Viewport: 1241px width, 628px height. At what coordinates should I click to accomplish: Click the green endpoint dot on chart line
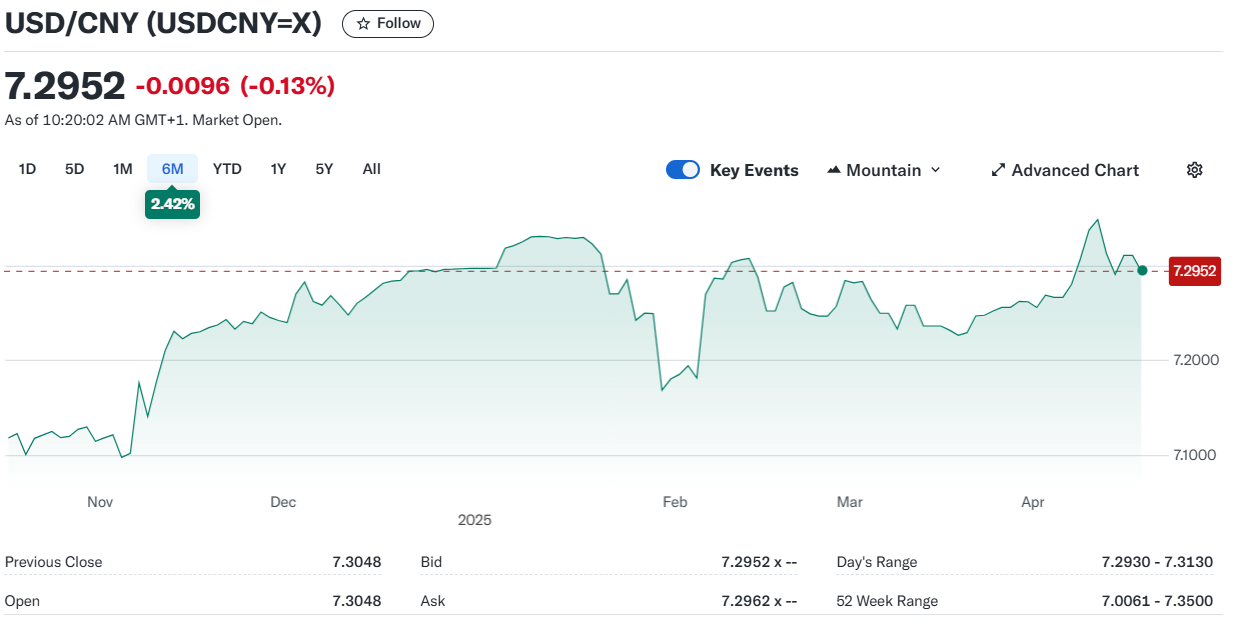coord(1142,270)
